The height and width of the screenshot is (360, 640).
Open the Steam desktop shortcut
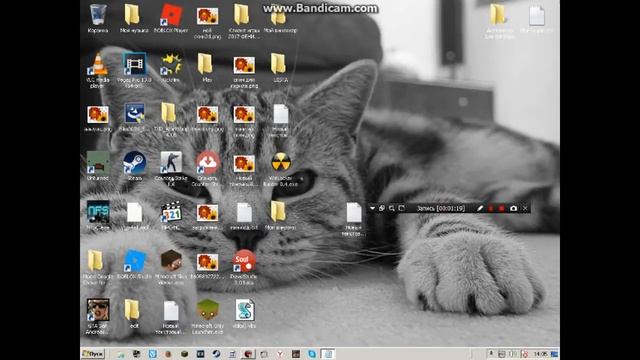(x=134, y=163)
